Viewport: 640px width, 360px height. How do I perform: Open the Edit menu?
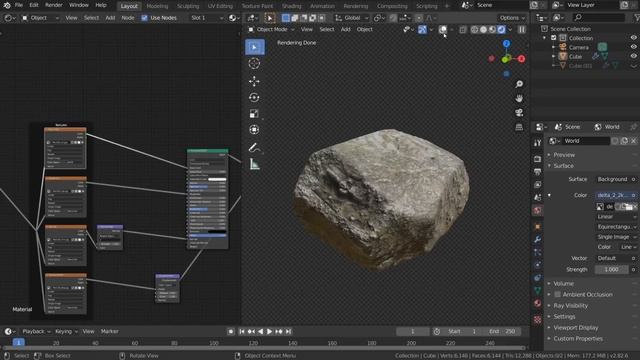coord(34,5)
